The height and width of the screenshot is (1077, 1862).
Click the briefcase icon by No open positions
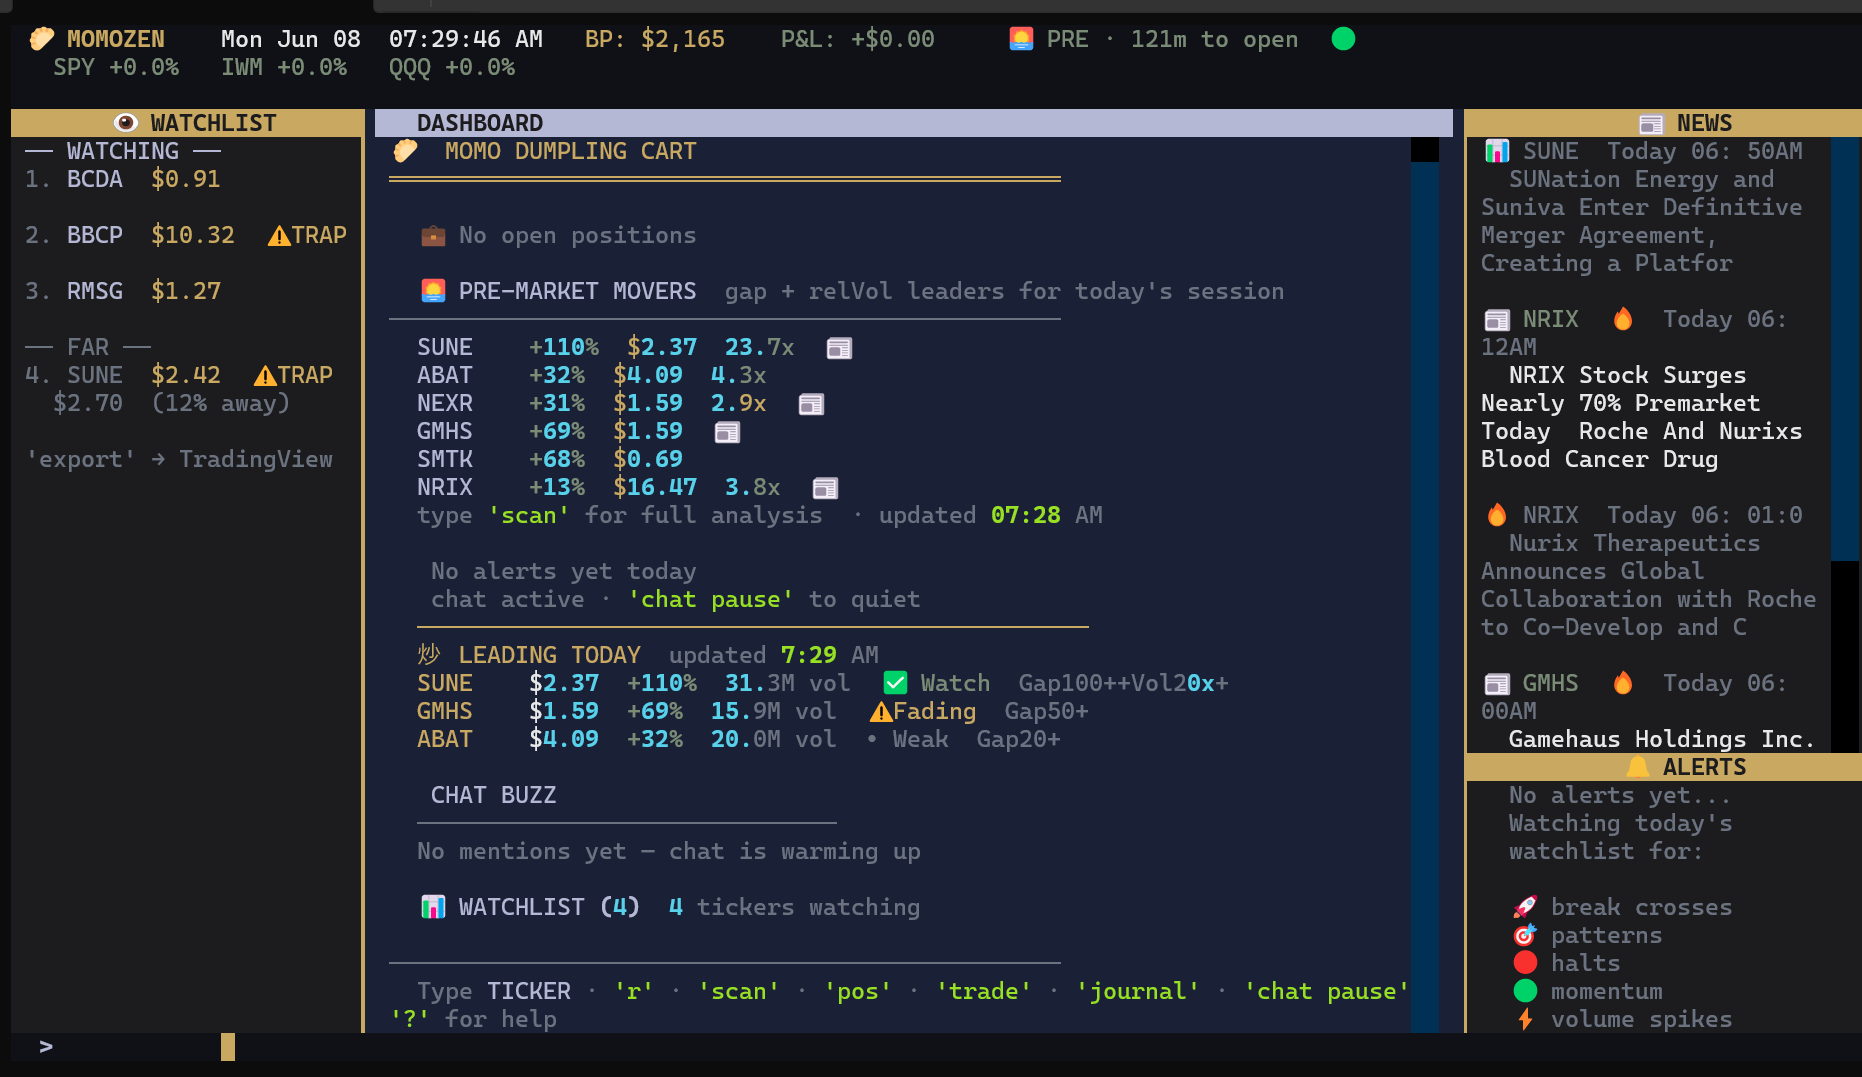[433, 236]
